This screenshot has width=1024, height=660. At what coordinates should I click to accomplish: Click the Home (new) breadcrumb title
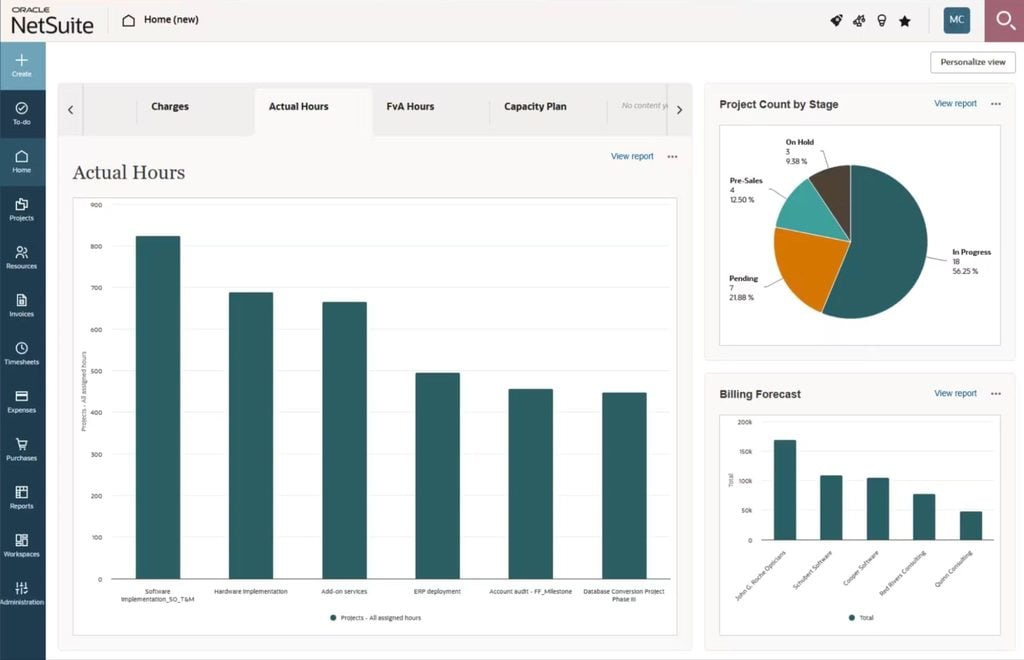coord(171,20)
